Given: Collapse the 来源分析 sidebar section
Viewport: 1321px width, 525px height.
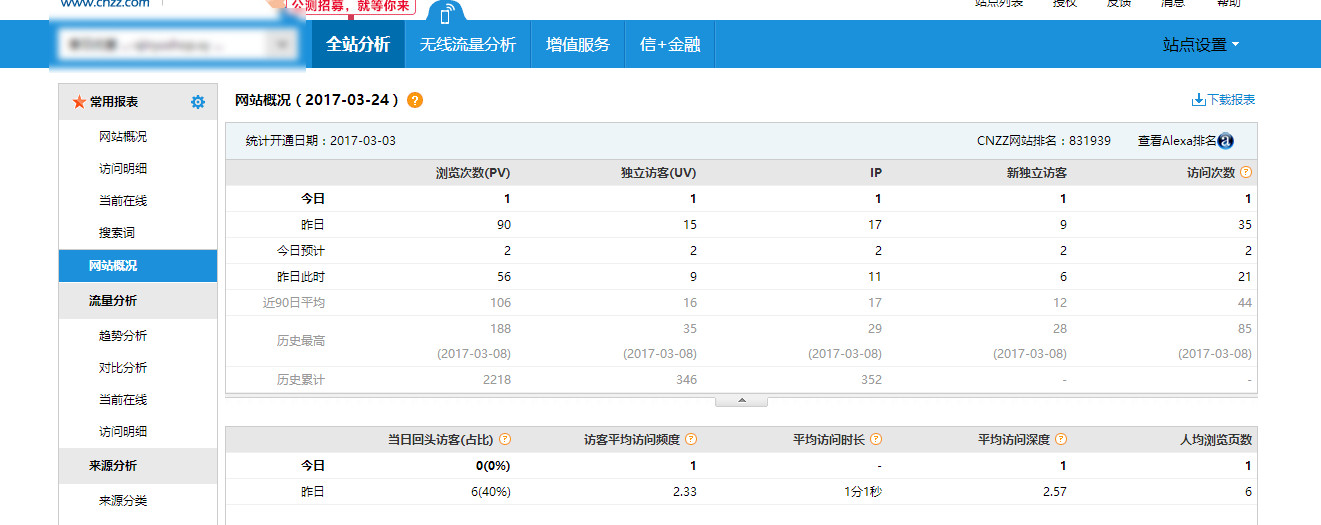Looking at the screenshot, I should [x=138, y=466].
